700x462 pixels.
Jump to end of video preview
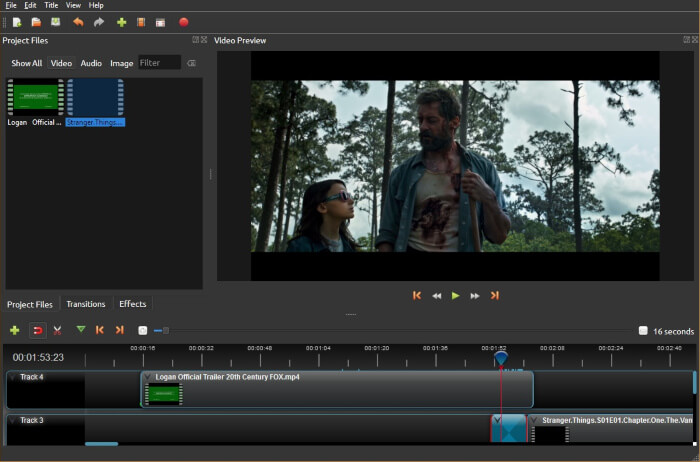tap(494, 296)
